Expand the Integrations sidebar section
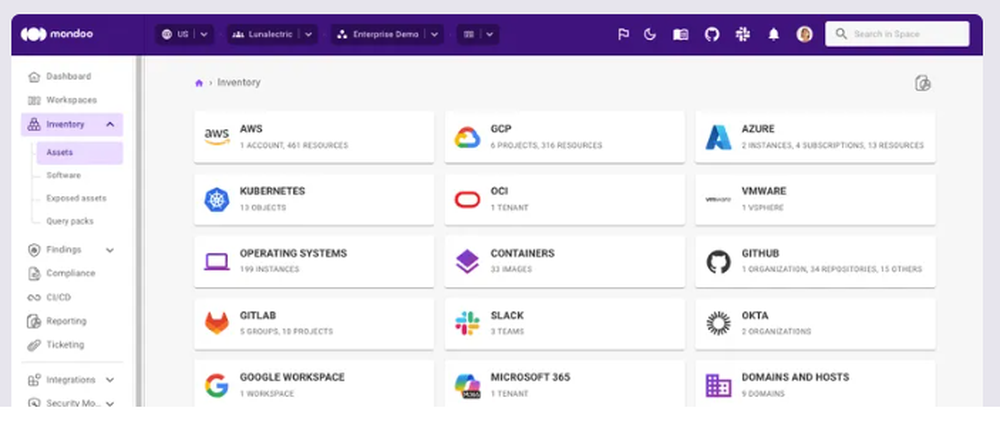 pyautogui.click(x=110, y=379)
